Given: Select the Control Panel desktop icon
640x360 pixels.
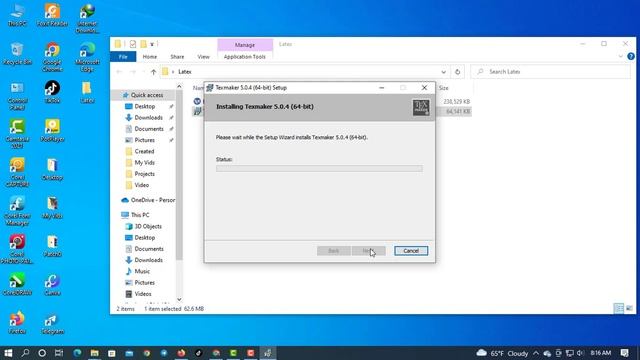Looking at the screenshot, I should (x=17, y=96).
